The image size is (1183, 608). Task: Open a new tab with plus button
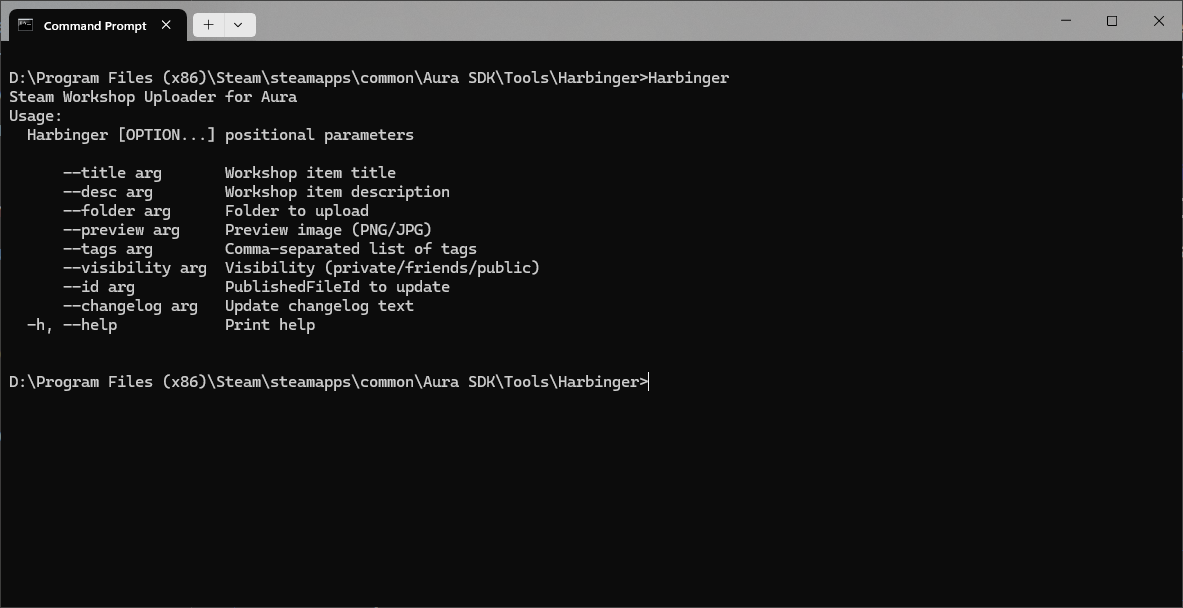[x=208, y=25]
